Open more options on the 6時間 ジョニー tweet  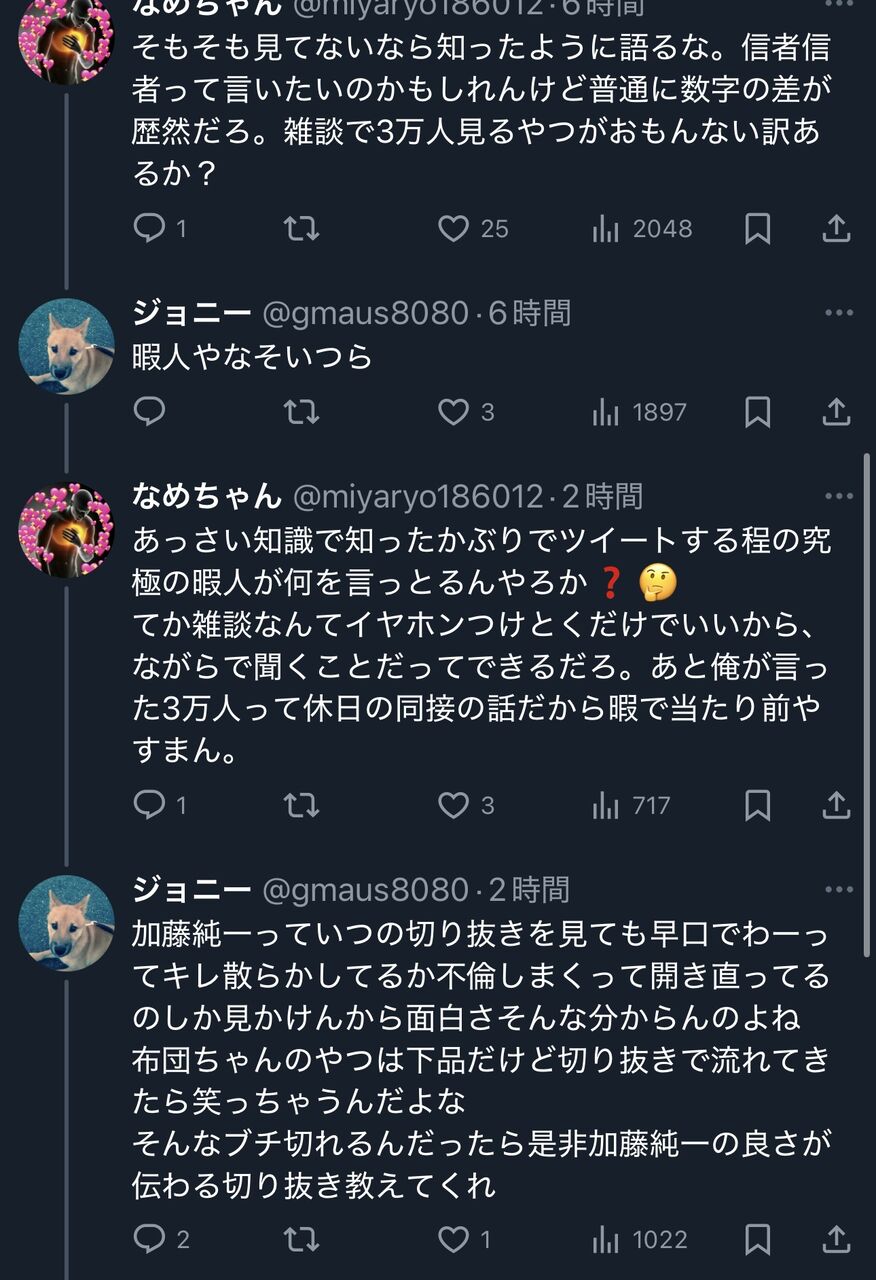point(839,313)
